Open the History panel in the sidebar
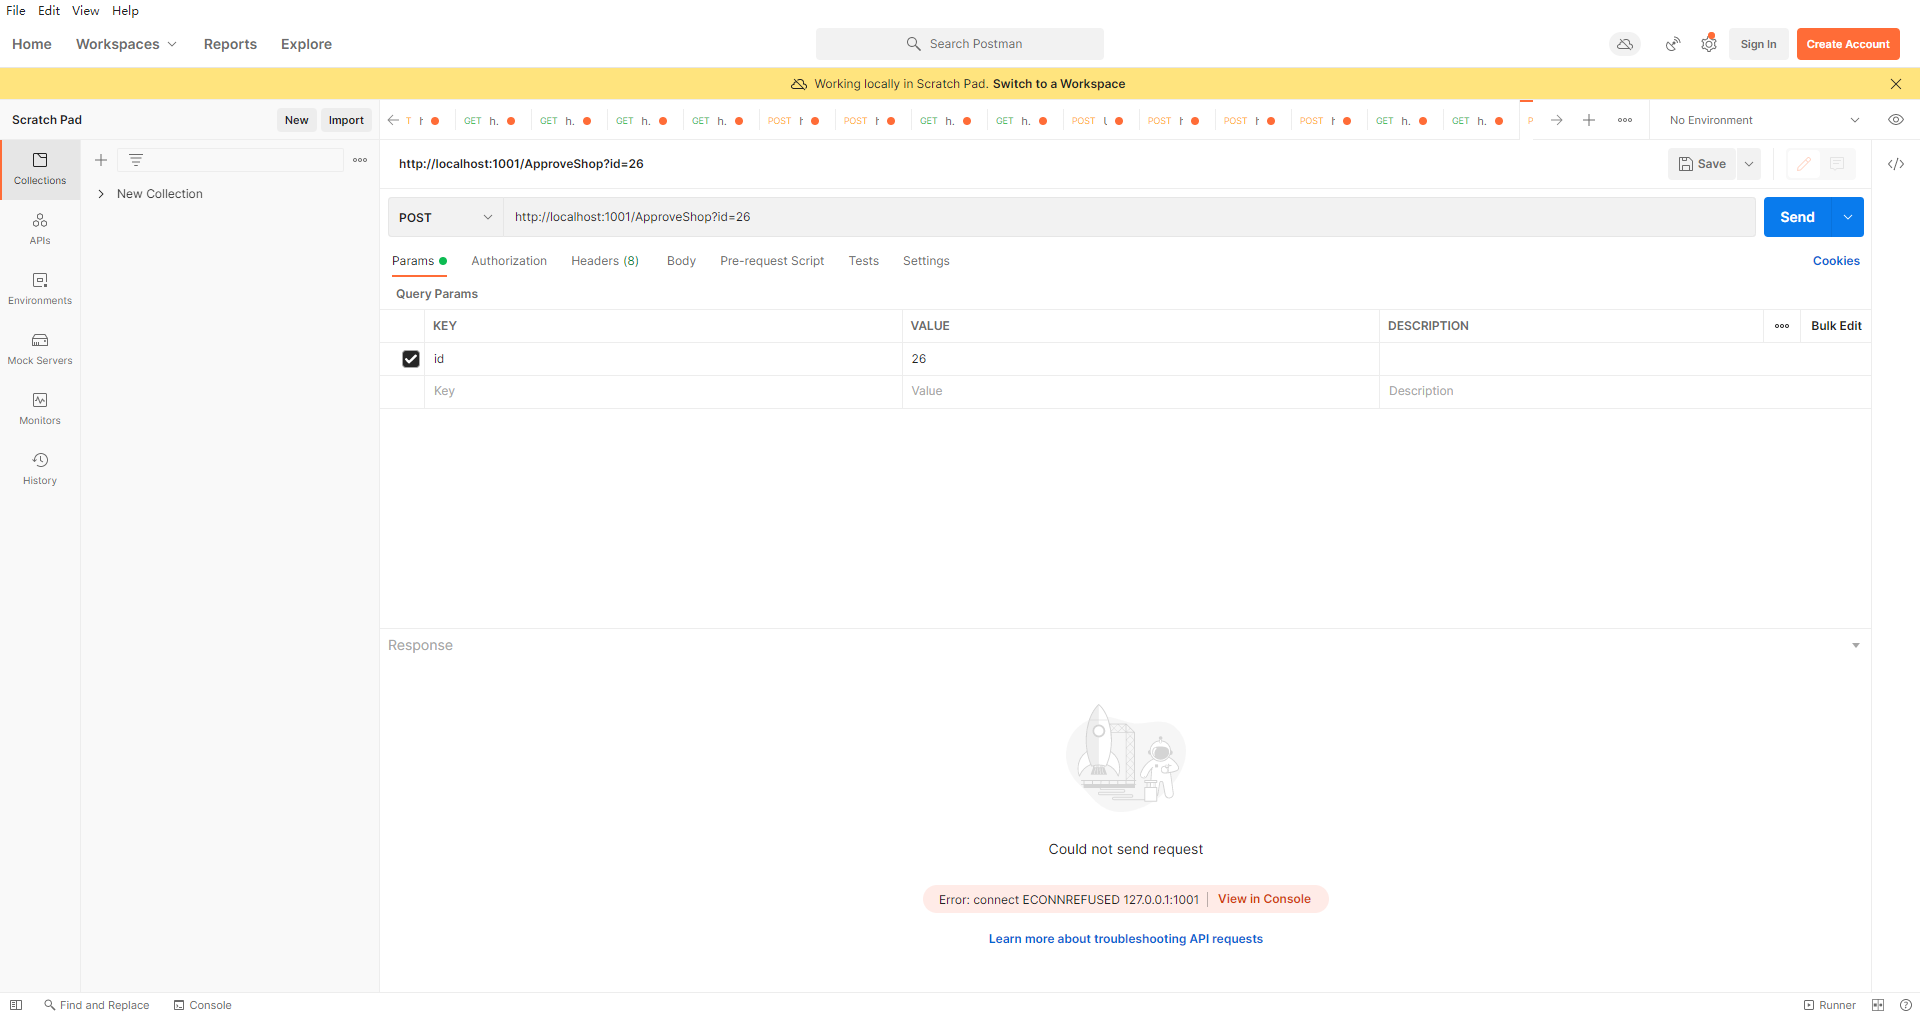The image size is (1920, 1017). coord(39,468)
